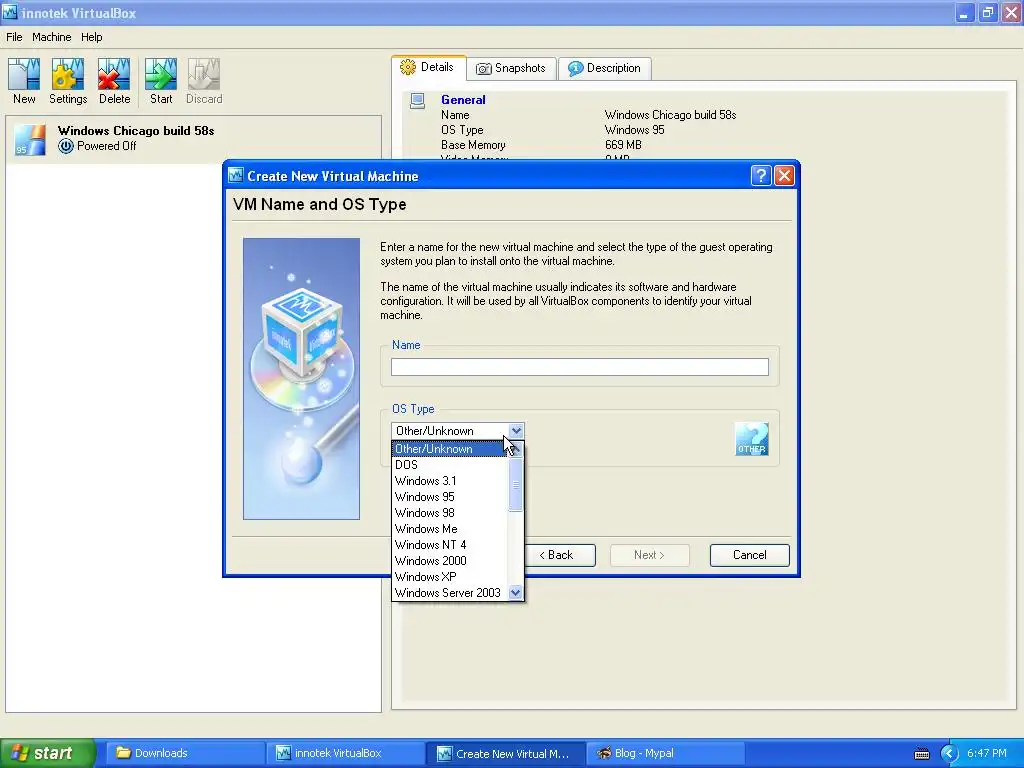Open Settings from the toolbar
The height and width of the screenshot is (768, 1024).
[68, 81]
